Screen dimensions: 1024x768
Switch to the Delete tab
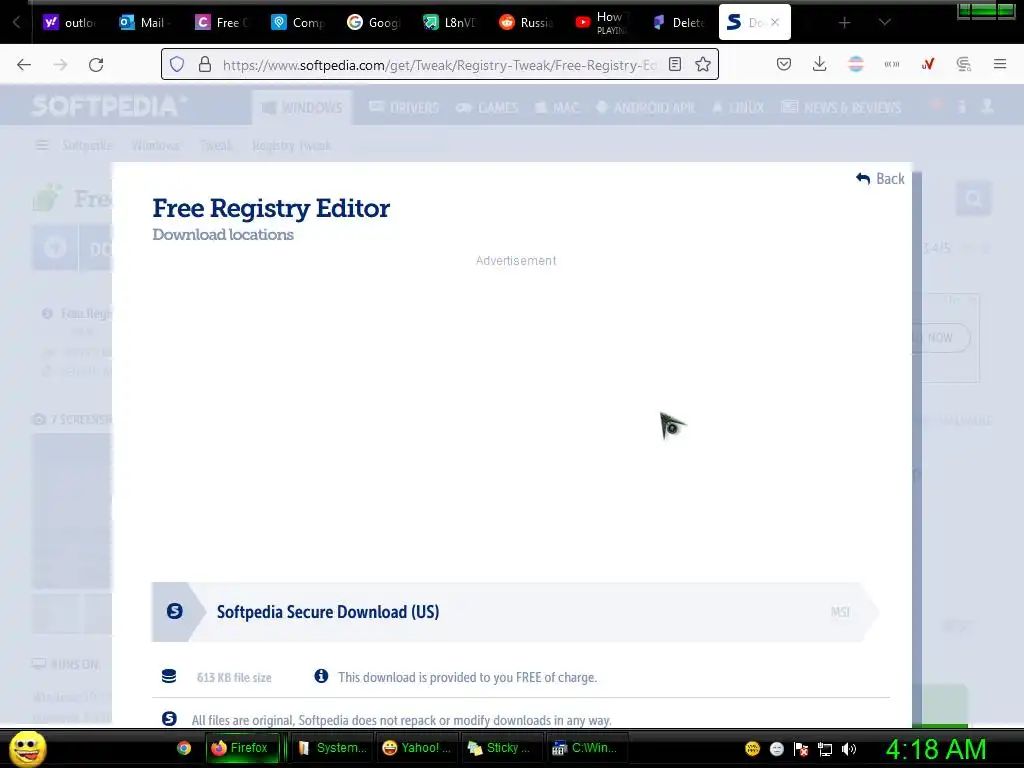679,22
